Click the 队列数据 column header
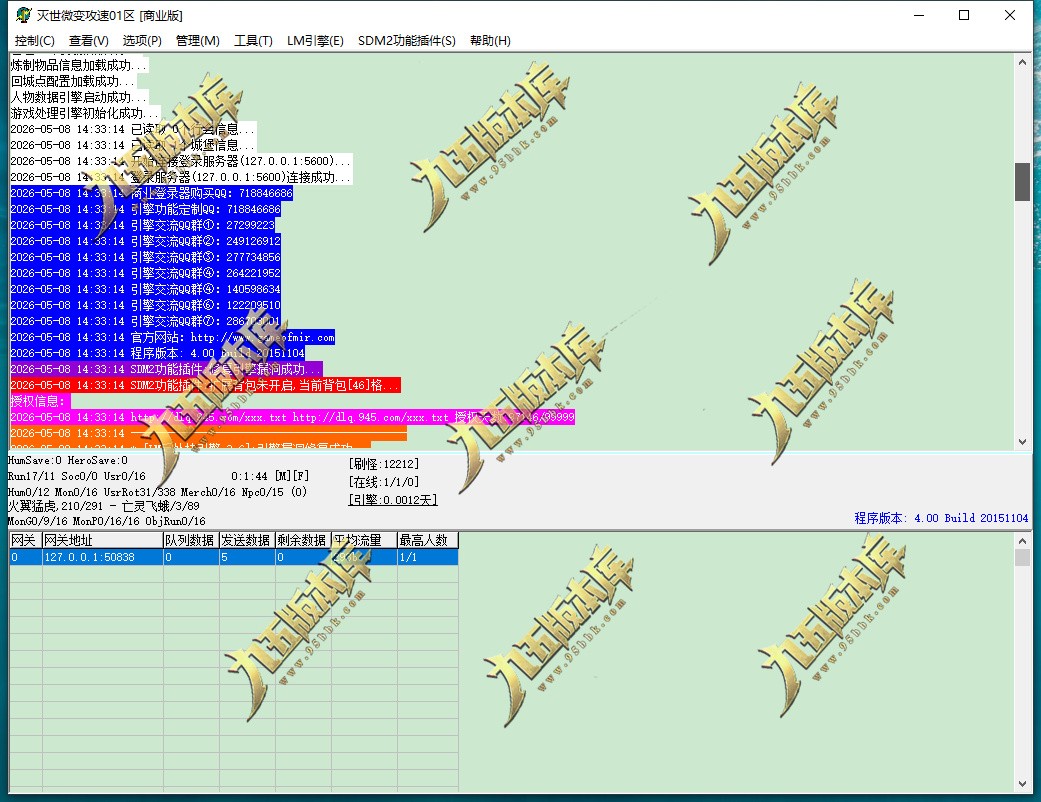Screen dimensions: 1041x802 191,540
